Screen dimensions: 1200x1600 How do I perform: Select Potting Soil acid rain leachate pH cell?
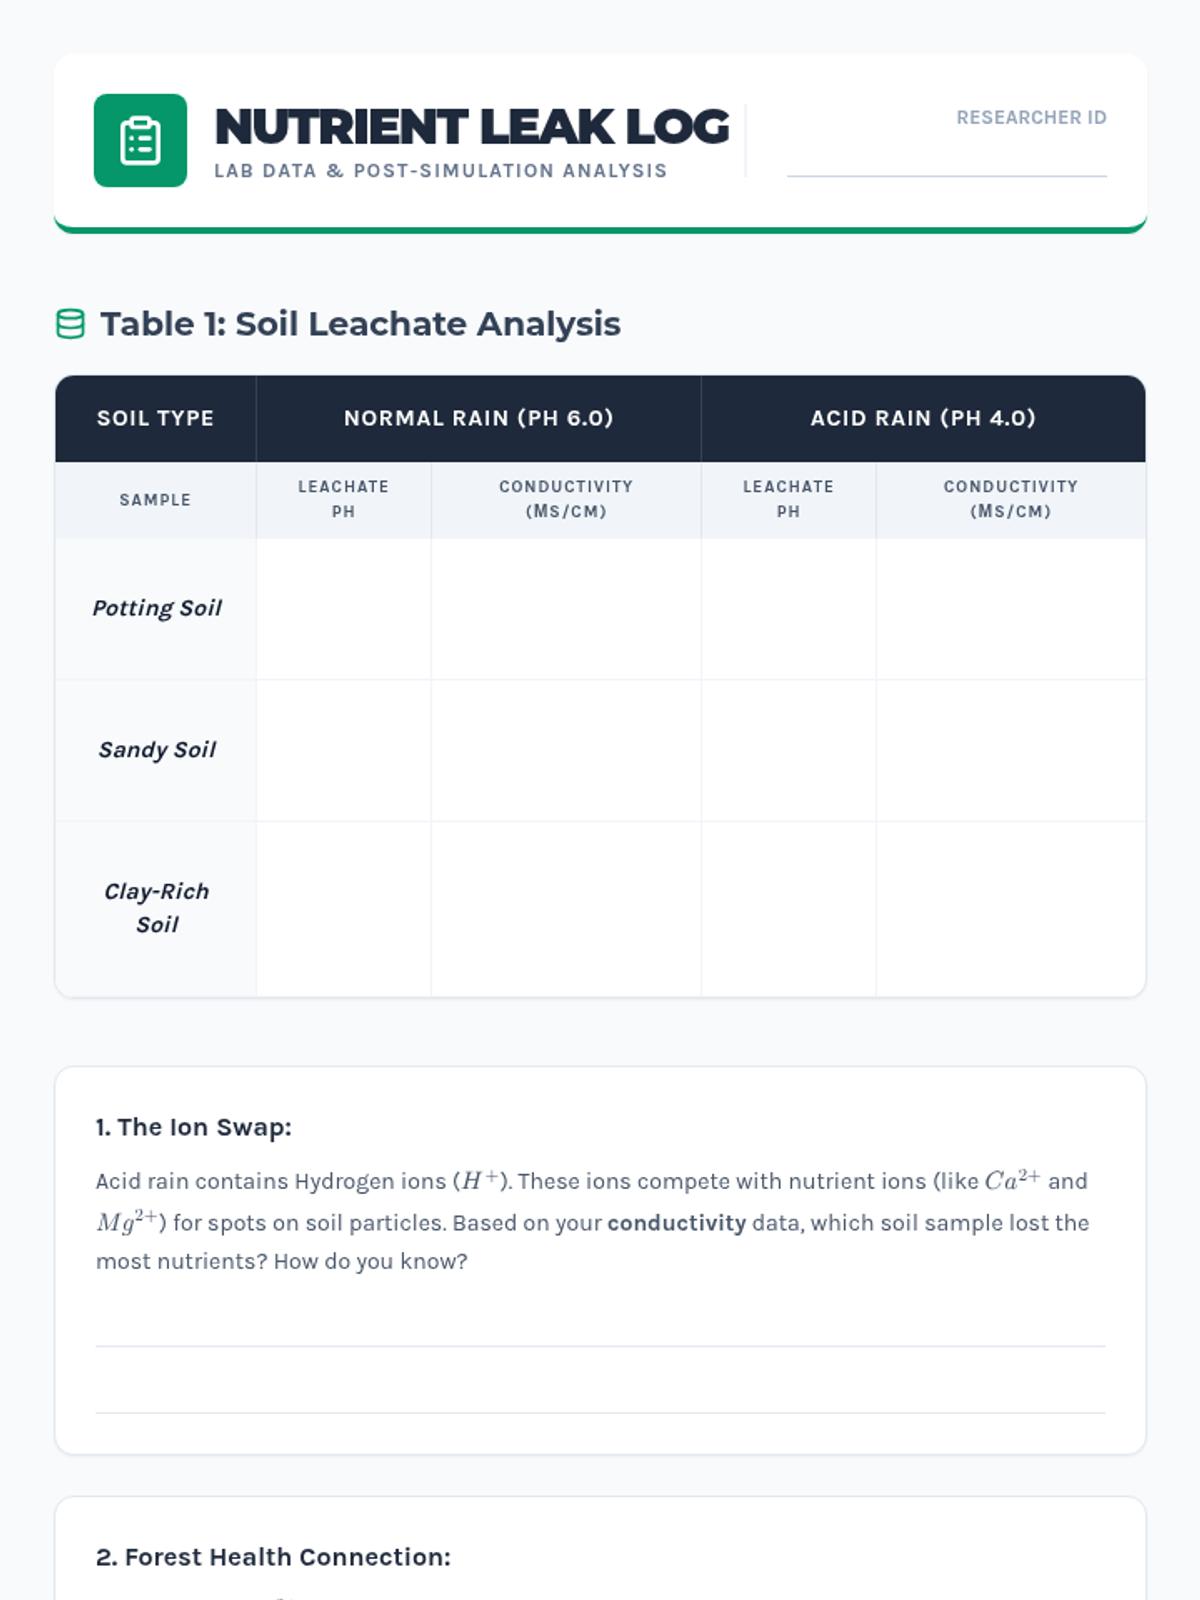coord(789,609)
